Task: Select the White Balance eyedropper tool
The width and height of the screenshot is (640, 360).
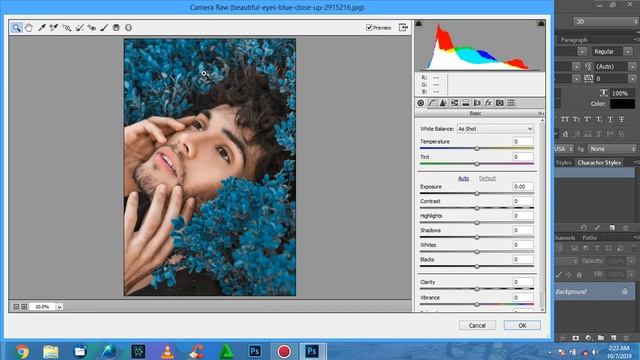Action: pyautogui.click(x=41, y=28)
